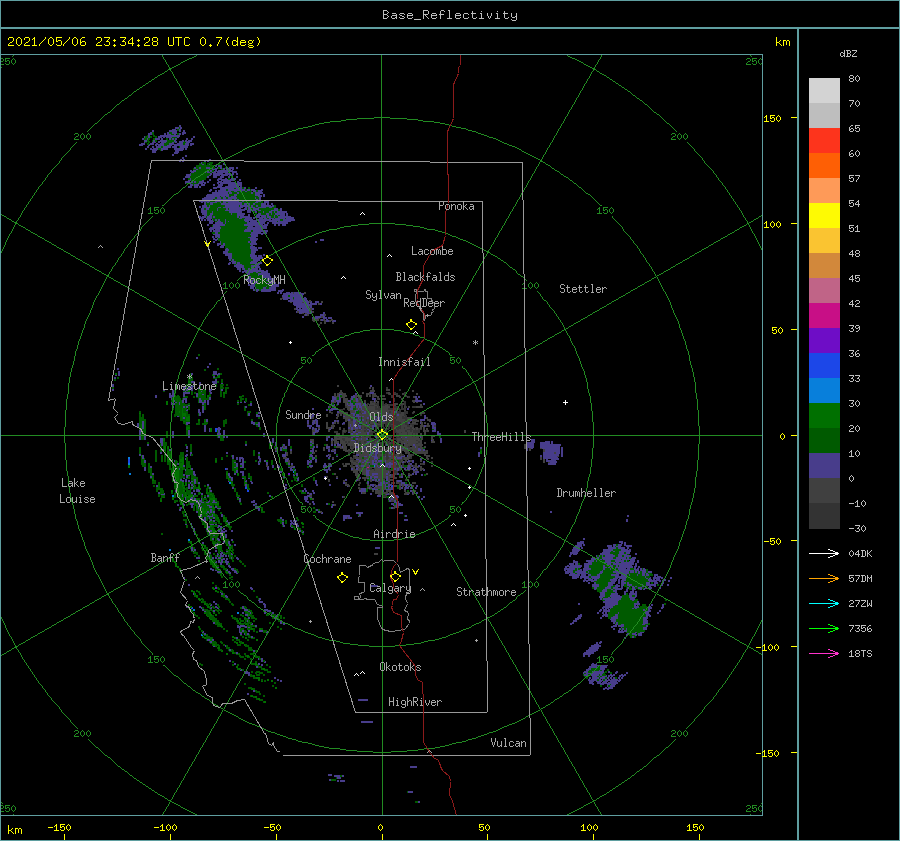Click the green 30 dBZ color swatch

(824, 415)
